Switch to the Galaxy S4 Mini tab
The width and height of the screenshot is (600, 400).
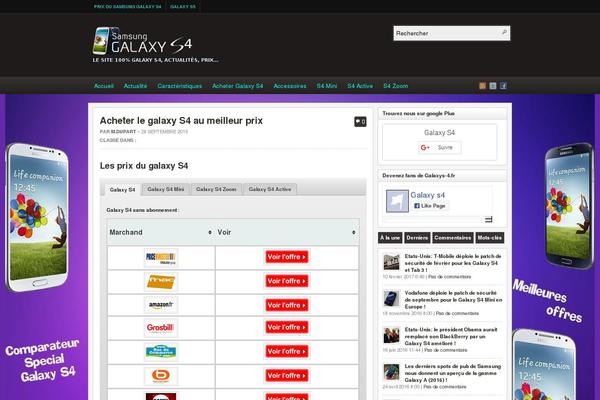166,189
